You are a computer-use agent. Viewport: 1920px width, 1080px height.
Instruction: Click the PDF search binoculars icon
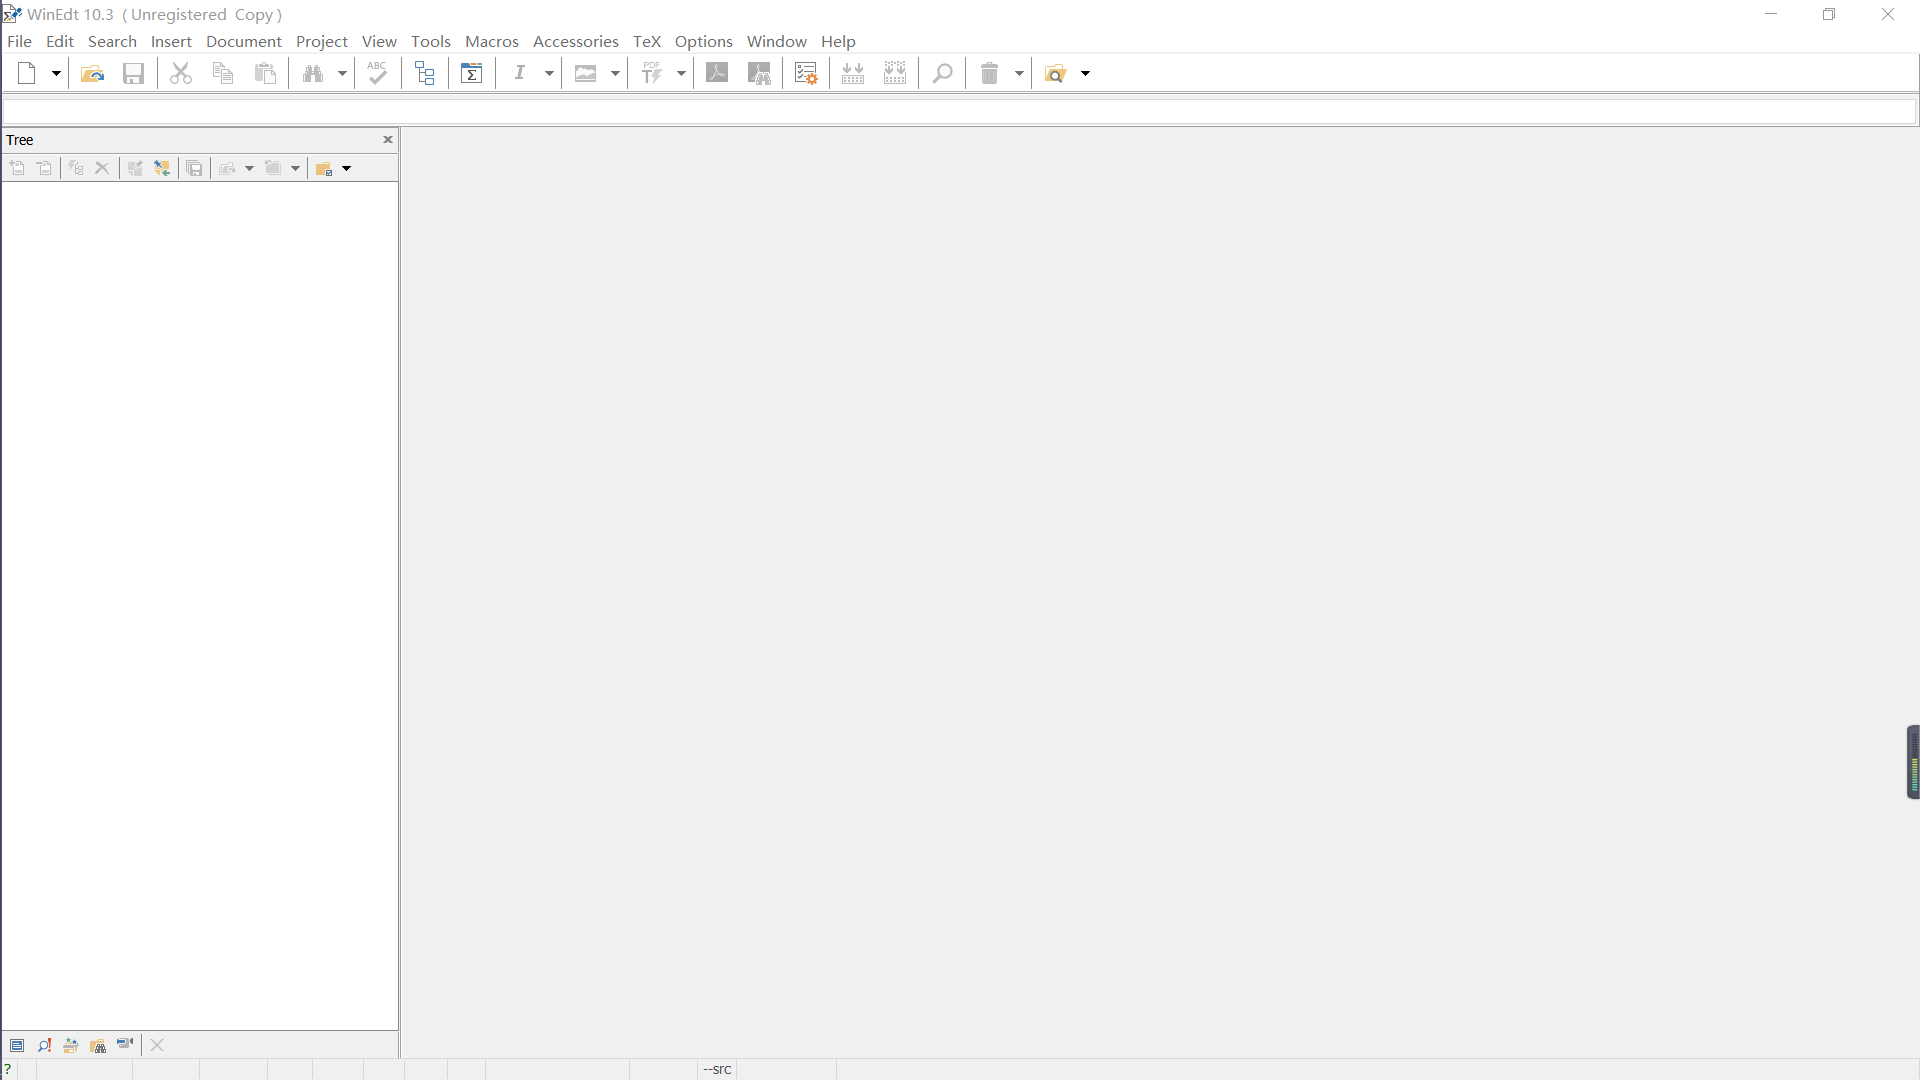(759, 73)
